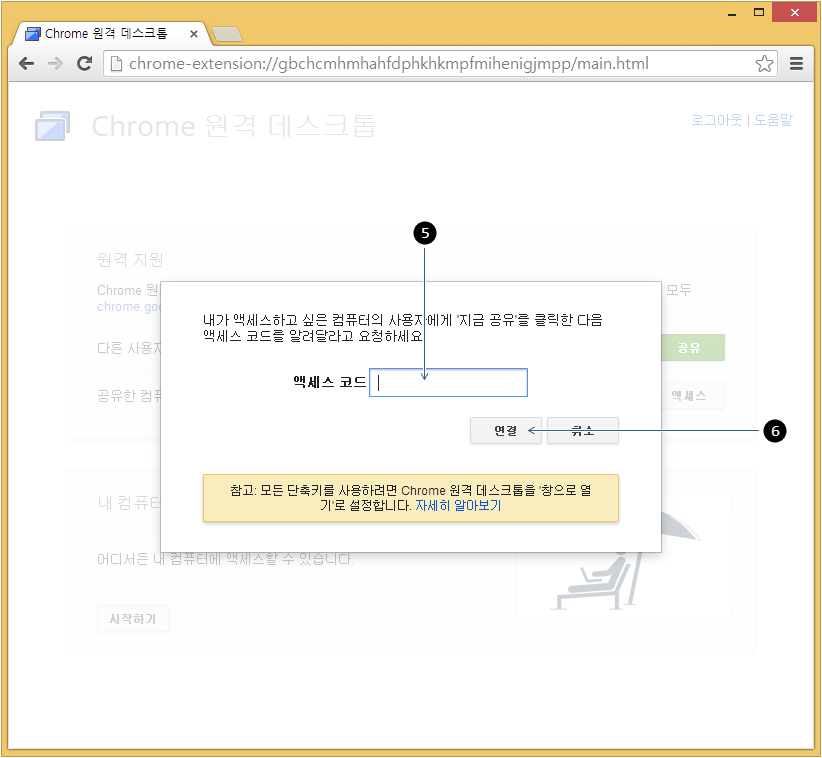Click the page icon in address bar

pyautogui.click(x=116, y=63)
